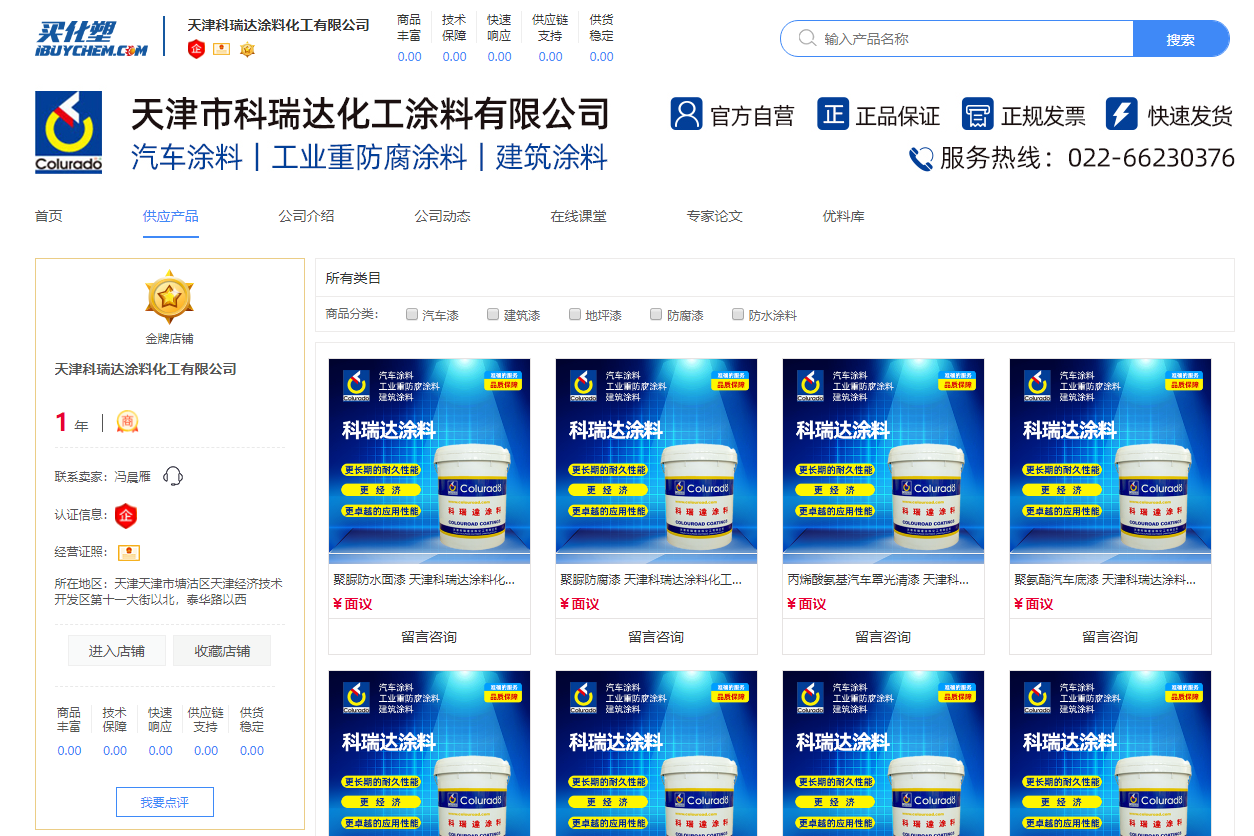The width and height of the screenshot is (1254, 836).
Task: Click 留言咨询 under 聚氨酯汽车底漆
Action: 1110,637
